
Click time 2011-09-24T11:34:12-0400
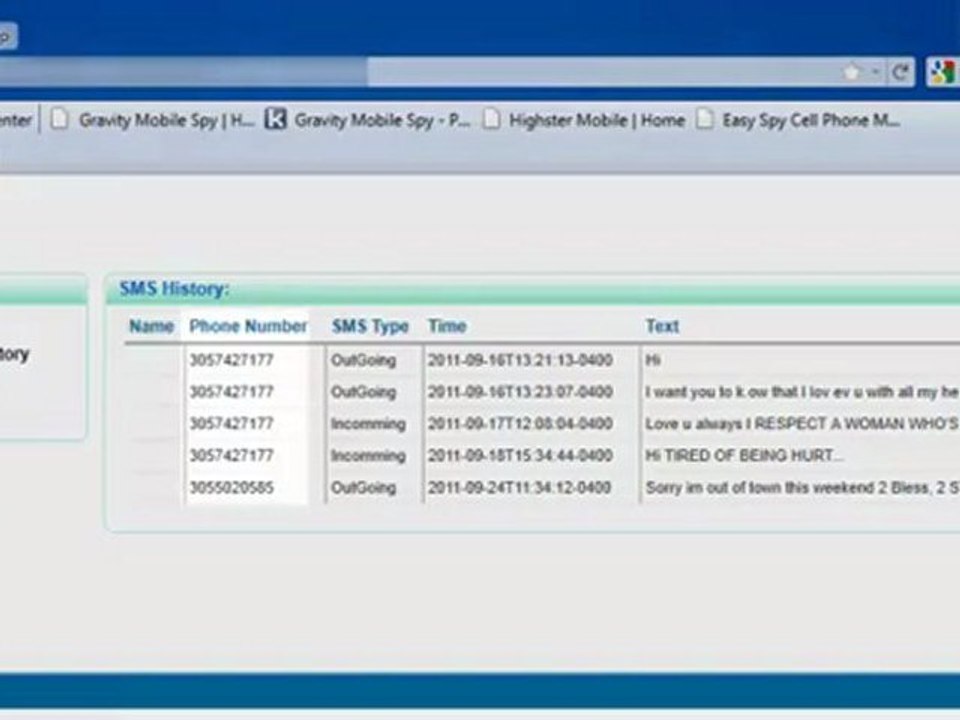click(x=519, y=487)
